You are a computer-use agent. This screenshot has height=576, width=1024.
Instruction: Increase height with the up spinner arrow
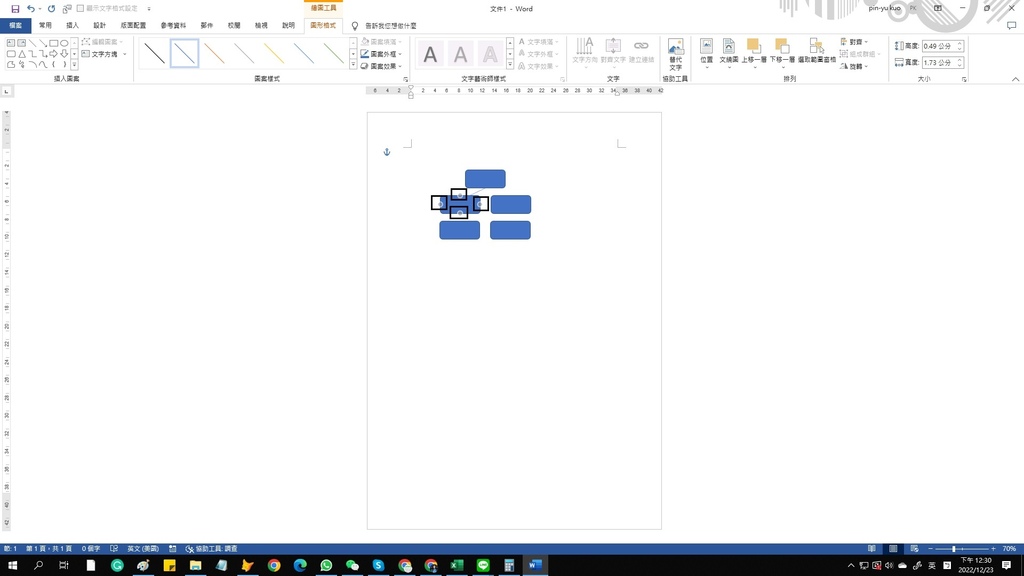tap(959, 43)
